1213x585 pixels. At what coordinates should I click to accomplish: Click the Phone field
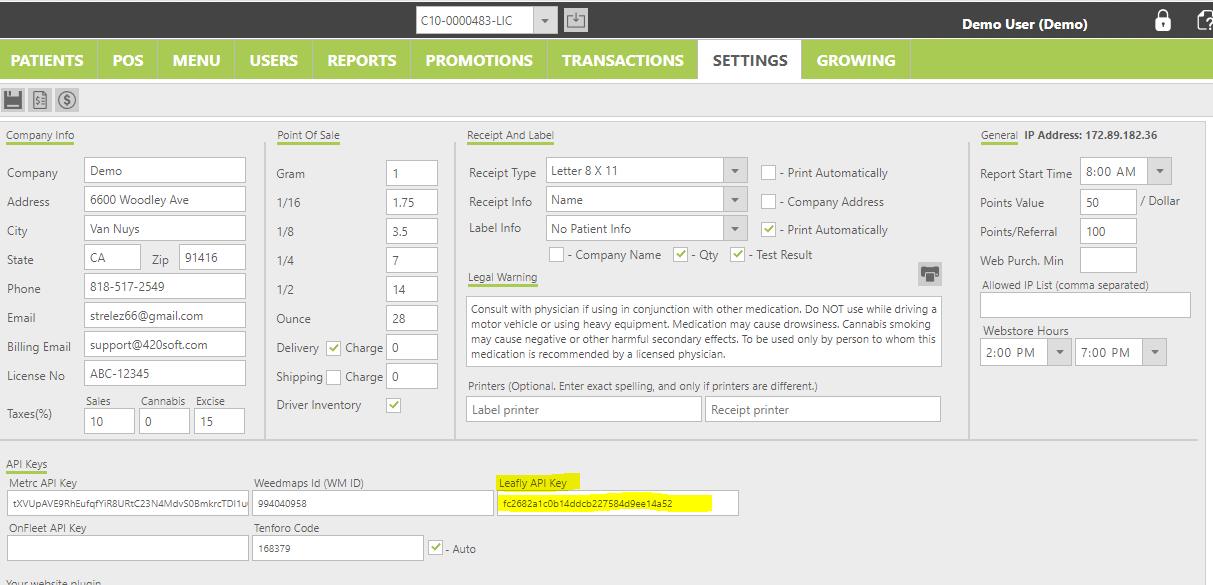pos(165,286)
